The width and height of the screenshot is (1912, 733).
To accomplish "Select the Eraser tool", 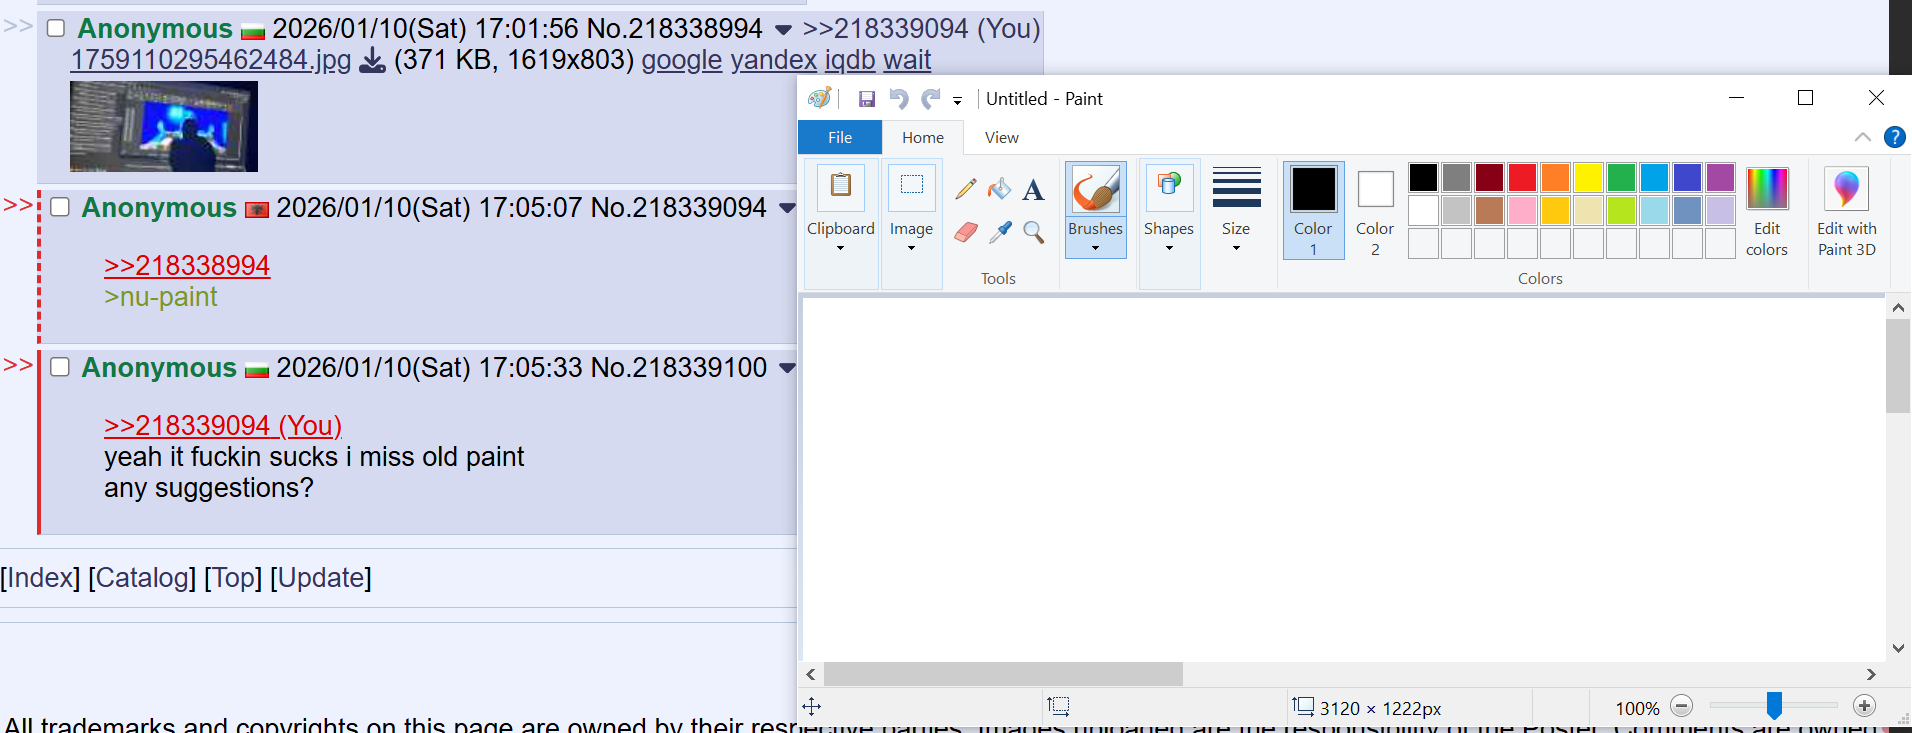I will click(965, 232).
